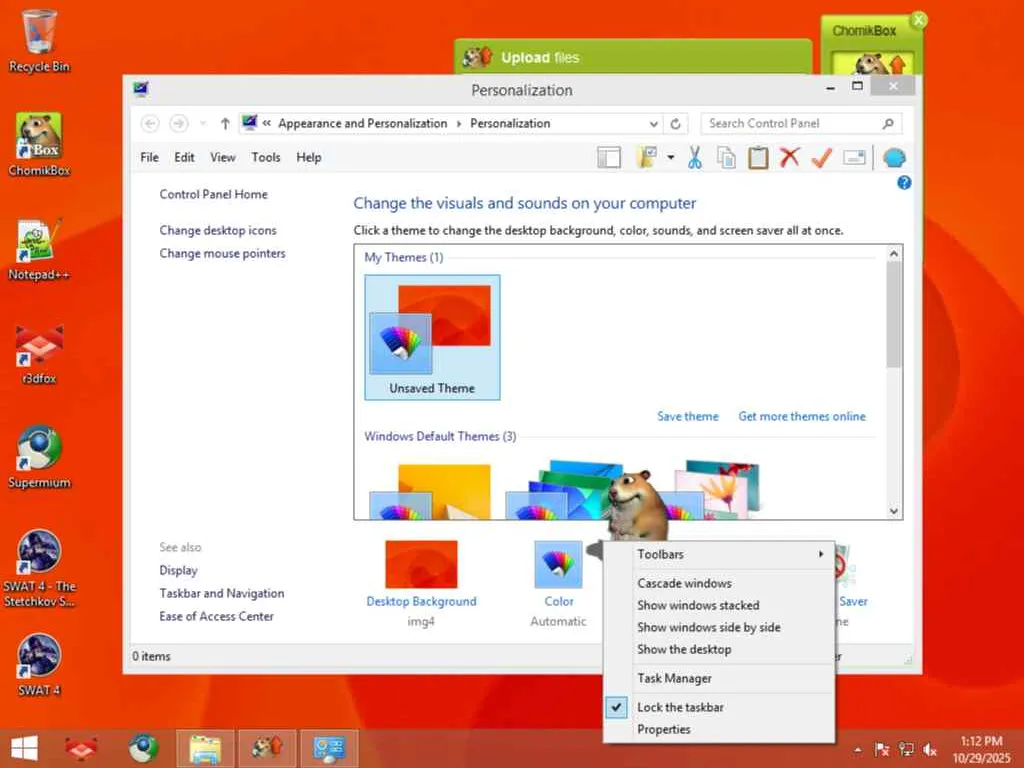
Task: Open Supermium from the taskbar
Action: click(143, 748)
